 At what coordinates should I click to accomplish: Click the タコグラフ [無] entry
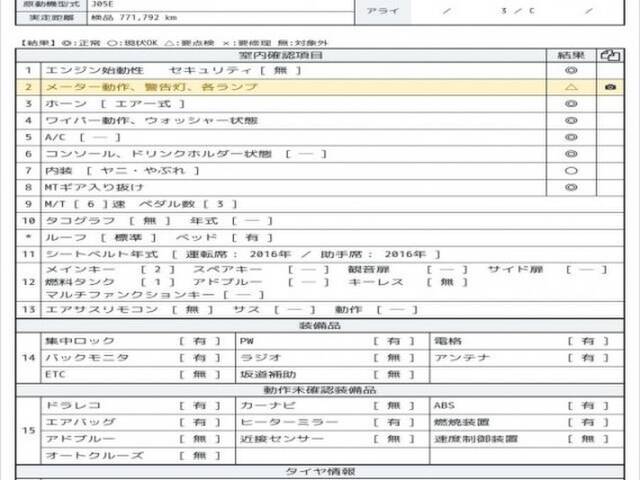108,221
